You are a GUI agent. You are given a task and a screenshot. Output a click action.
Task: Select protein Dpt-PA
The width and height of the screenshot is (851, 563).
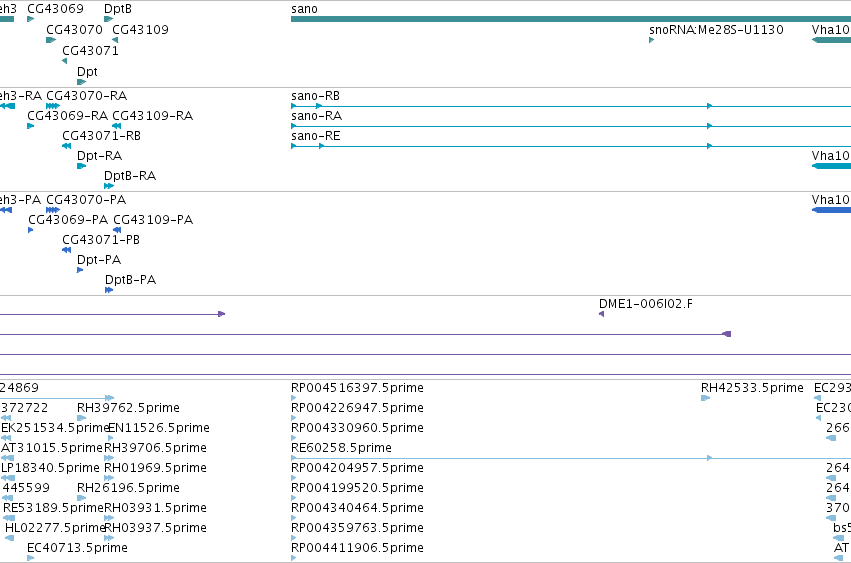(x=99, y=260)
